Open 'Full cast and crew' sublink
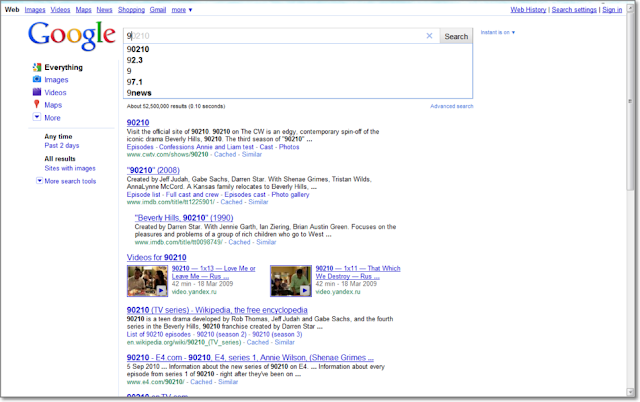Viewport: 640px width, 402px height. 192,195
